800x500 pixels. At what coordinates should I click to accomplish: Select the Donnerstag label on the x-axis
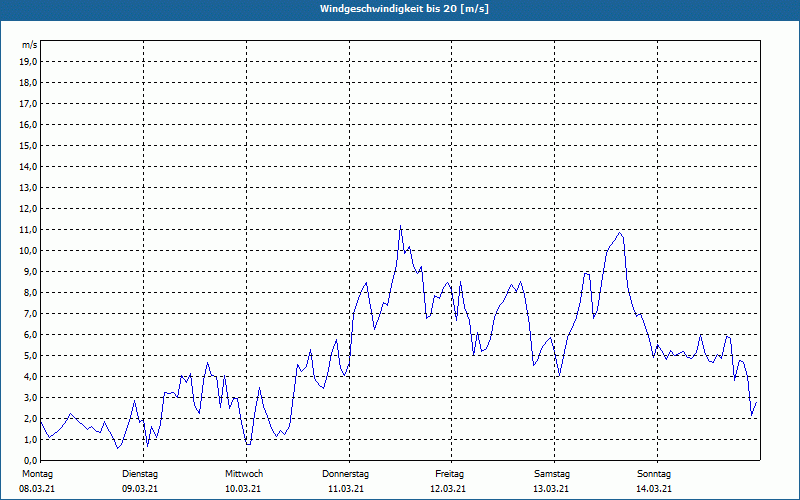346,473
